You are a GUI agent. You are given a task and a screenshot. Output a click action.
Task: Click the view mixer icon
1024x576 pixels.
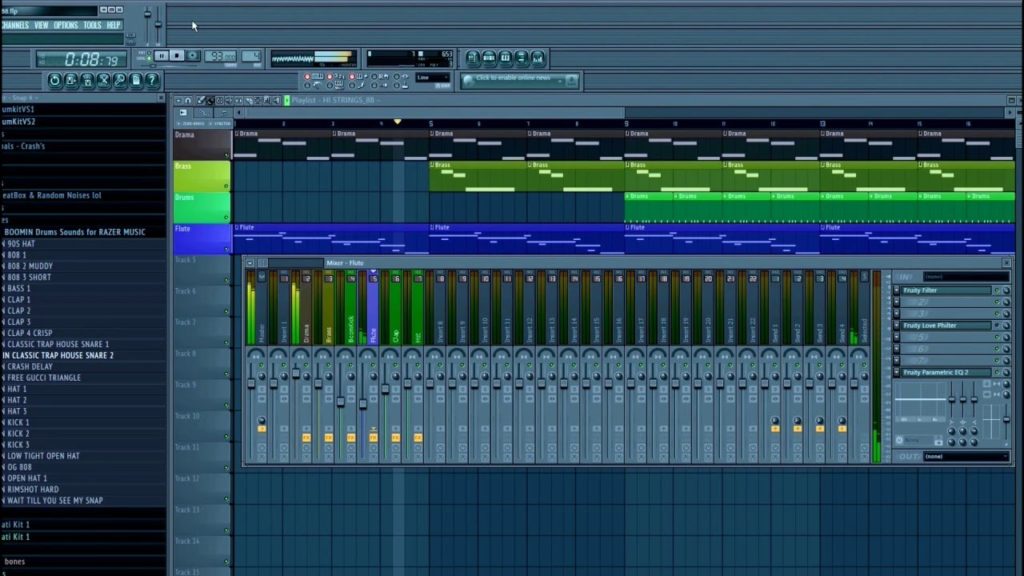[x=538, y=59]
